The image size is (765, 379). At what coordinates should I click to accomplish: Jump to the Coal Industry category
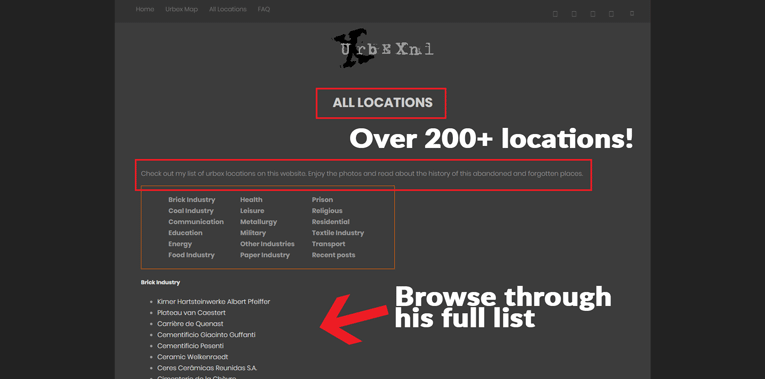click(x=191, y=211)
